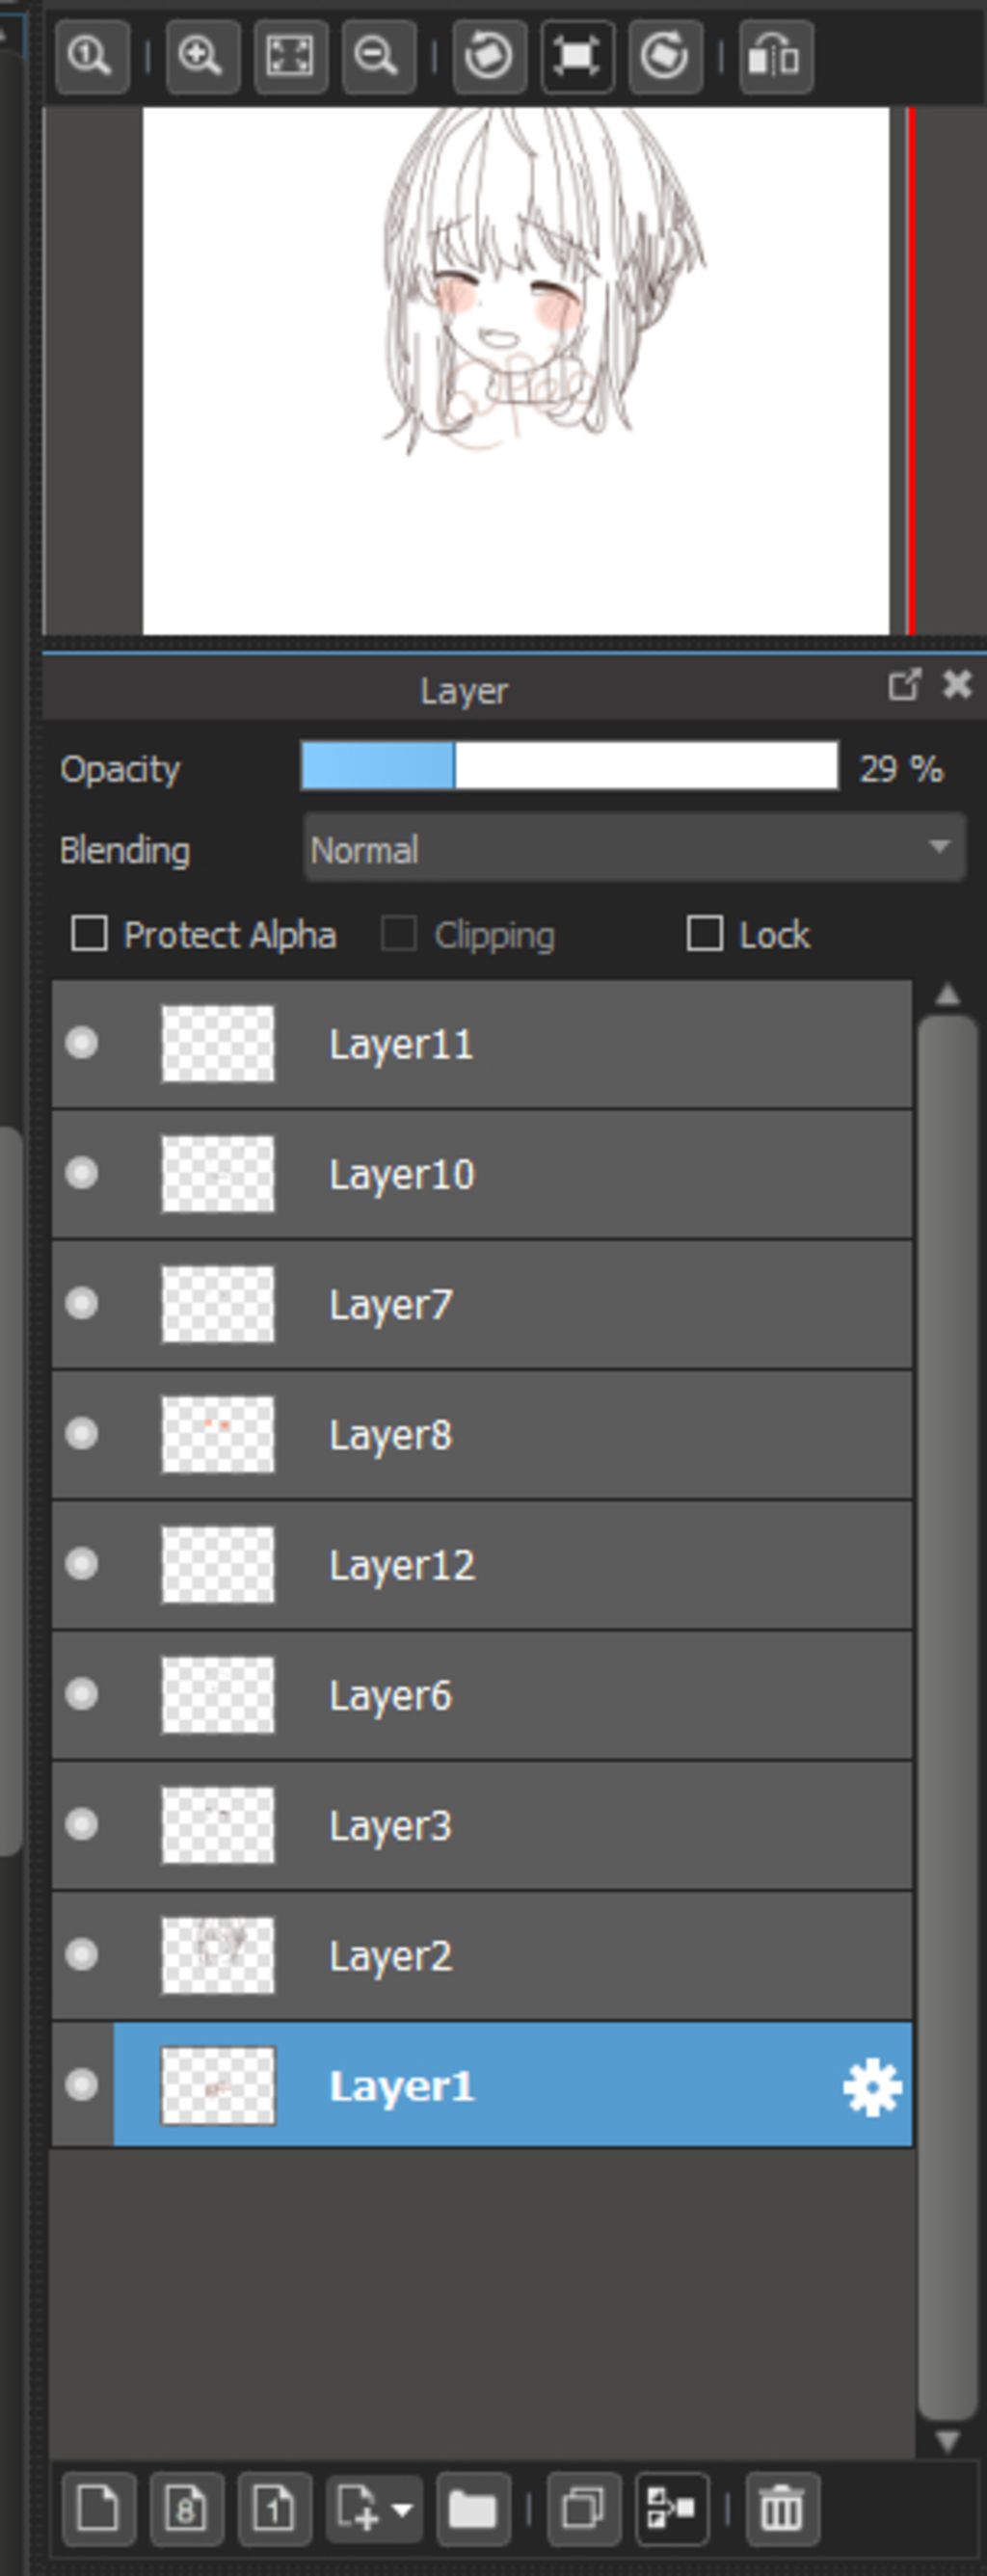
Task: Enable the Lock checkbox
Action: coord(705,934)
